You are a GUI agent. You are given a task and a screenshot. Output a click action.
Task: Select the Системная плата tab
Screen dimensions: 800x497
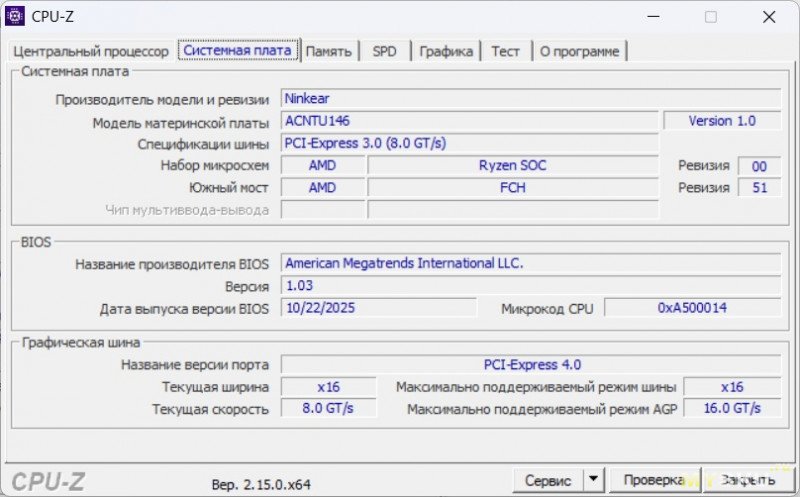[x=238, y=50]
